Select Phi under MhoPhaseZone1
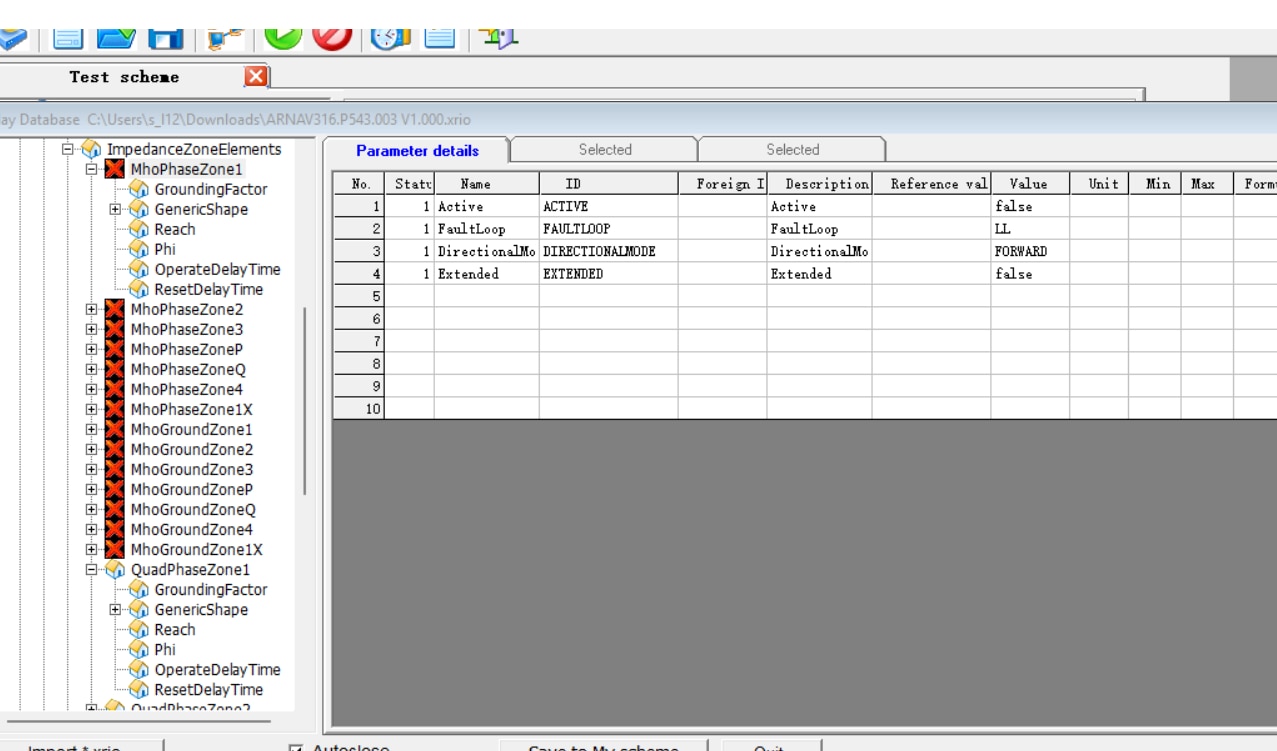The image size is (1277, 751). (165, 249)
